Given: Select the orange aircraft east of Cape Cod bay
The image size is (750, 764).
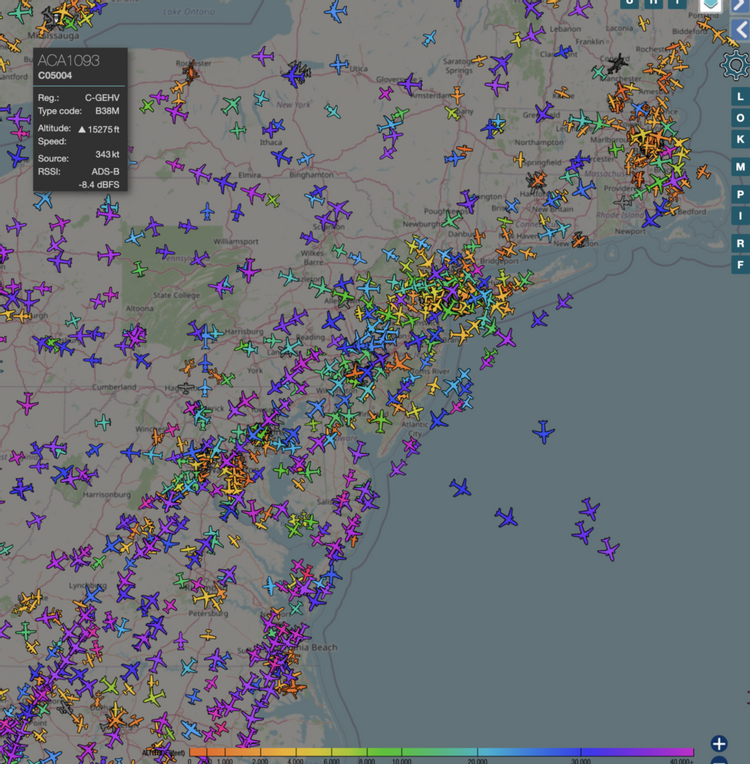Looking at the screenshot, I should click(703, 172).
